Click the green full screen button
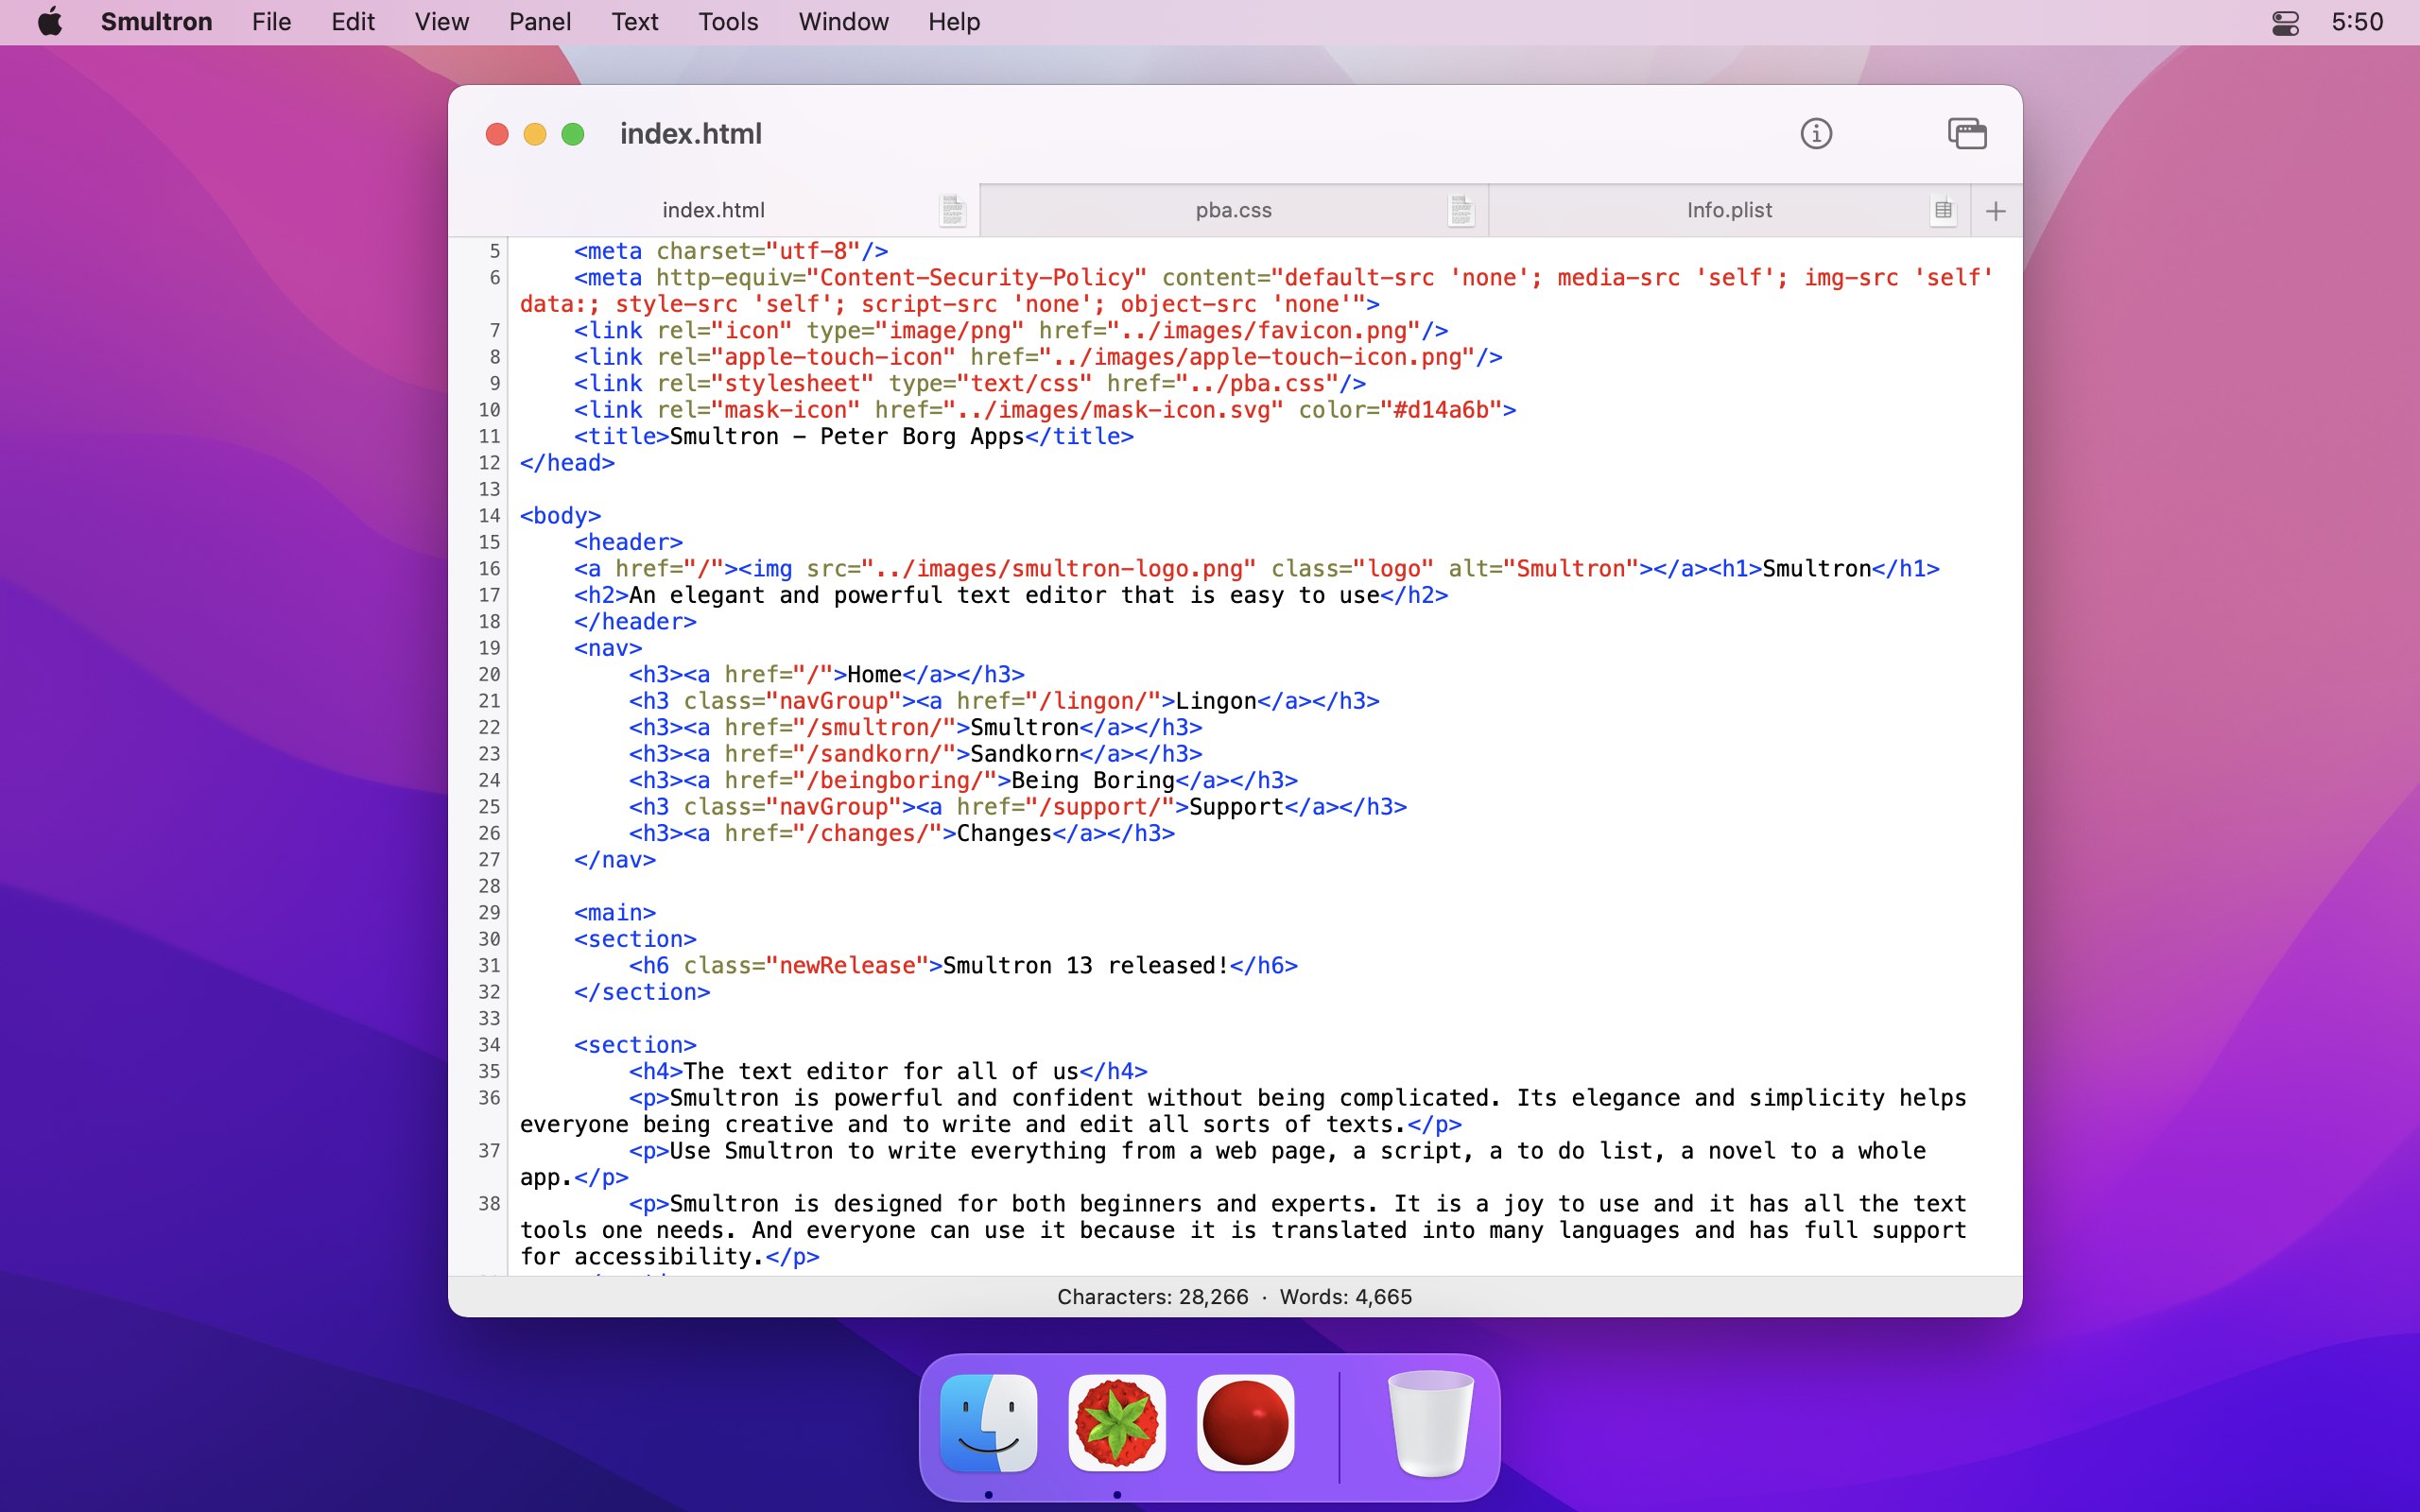This screenshot has height=1512, width=2420. (x=573, y=134)
